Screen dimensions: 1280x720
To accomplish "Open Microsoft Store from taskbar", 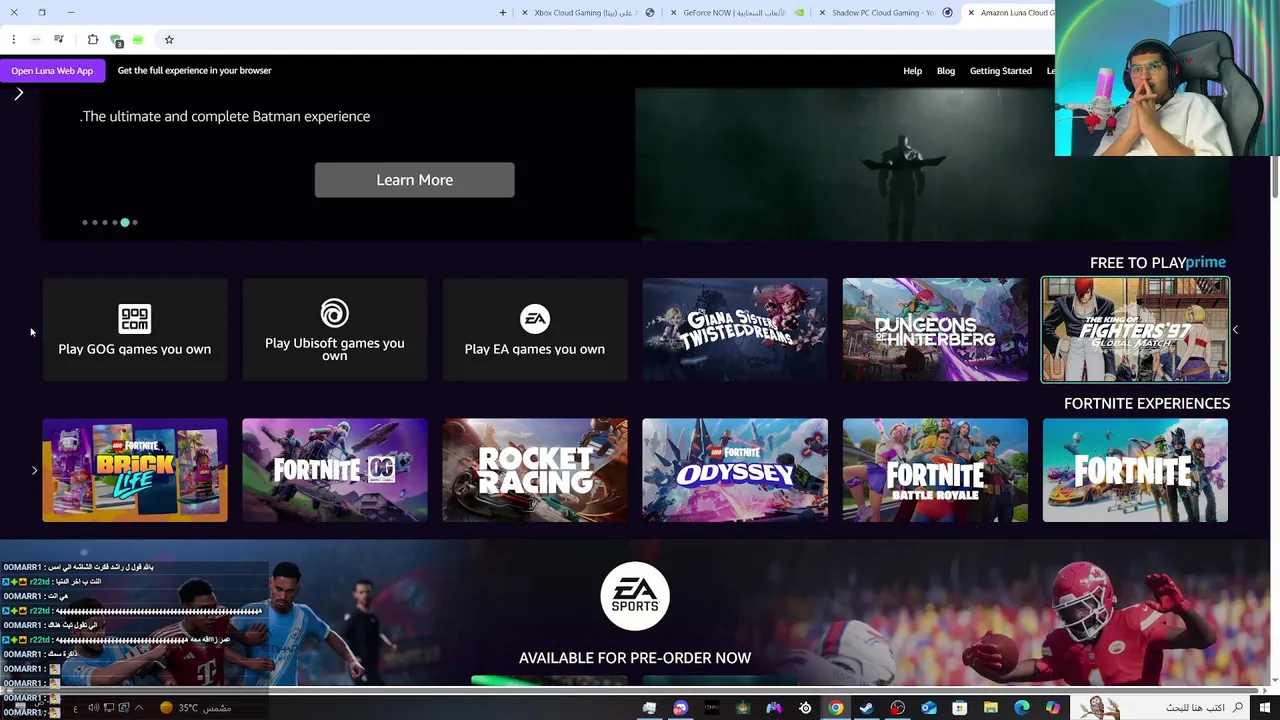I will 959,708.
